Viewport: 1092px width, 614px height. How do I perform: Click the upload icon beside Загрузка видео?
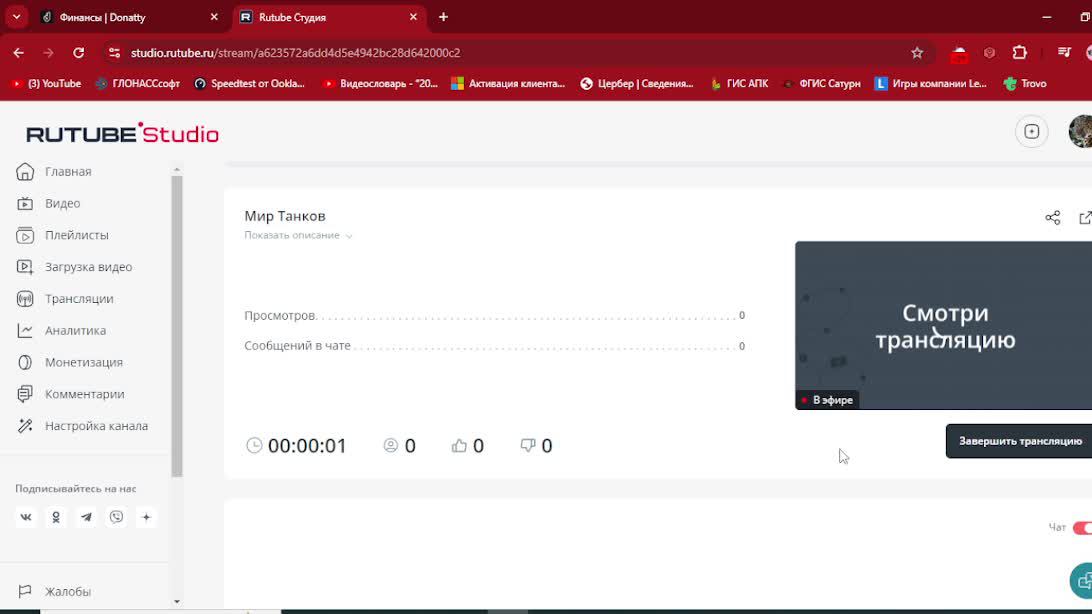tap(25, 267)
